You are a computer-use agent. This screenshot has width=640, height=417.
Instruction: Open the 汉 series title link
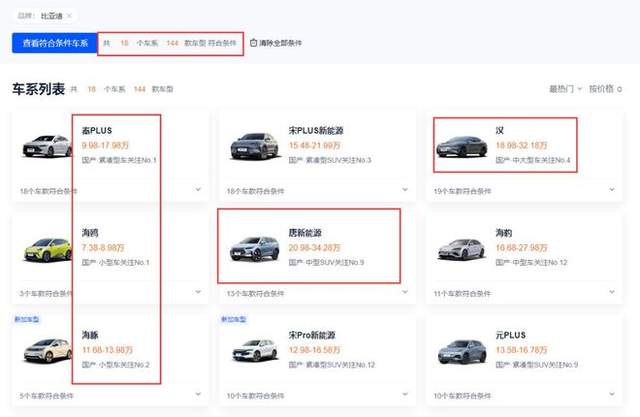pyautogui.click(x=500, y=131)
